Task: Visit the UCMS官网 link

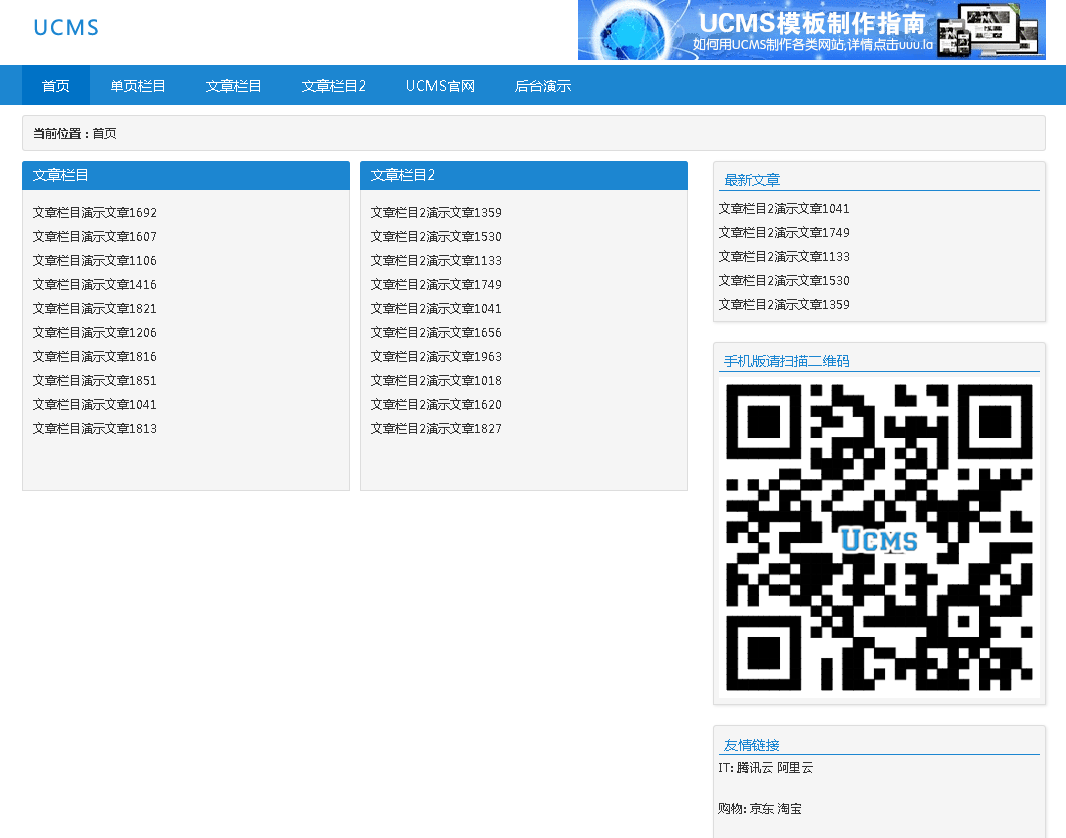Action: [439, 85]
